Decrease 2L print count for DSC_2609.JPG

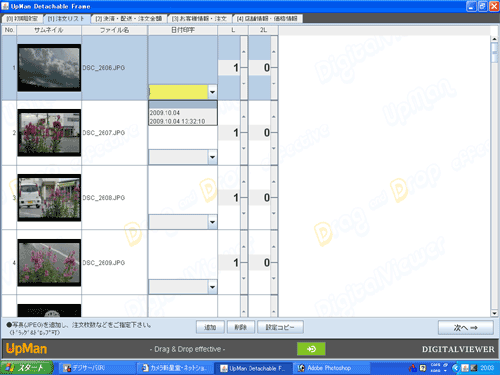[274, 278]
